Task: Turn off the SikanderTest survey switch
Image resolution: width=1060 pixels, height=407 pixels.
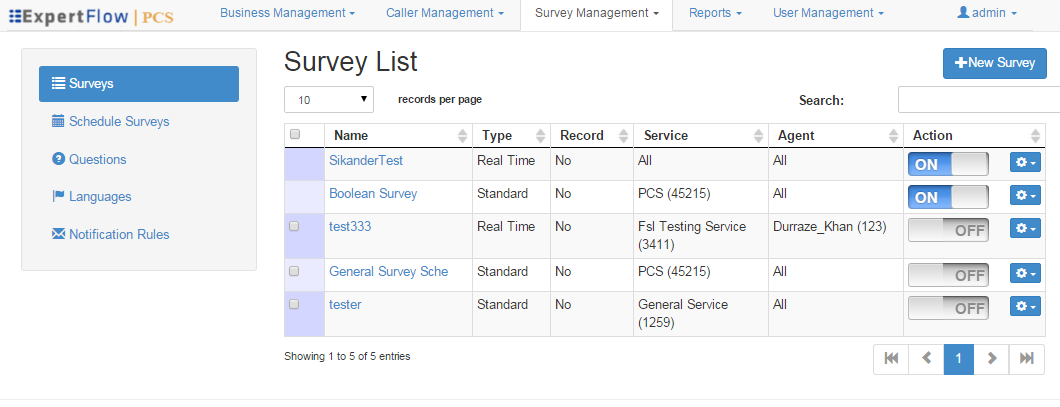Action: click(x=947, y=164)
